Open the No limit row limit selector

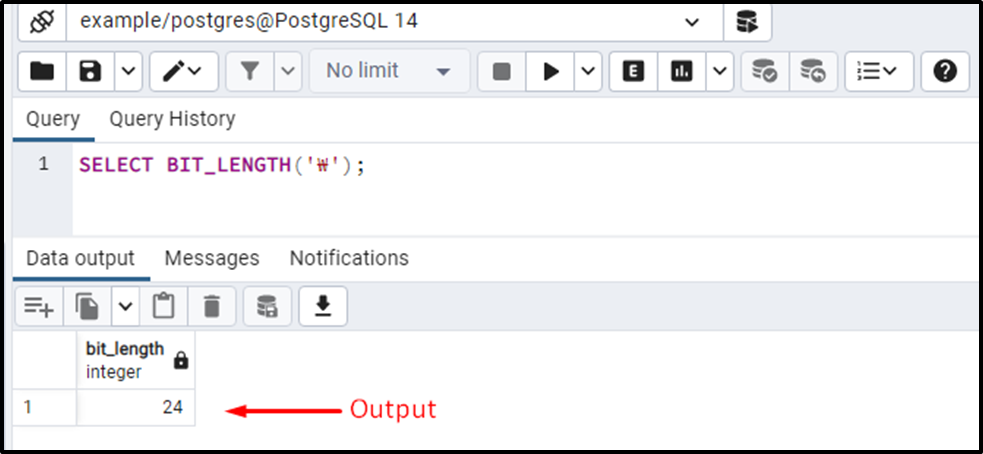tap(389, 71)
